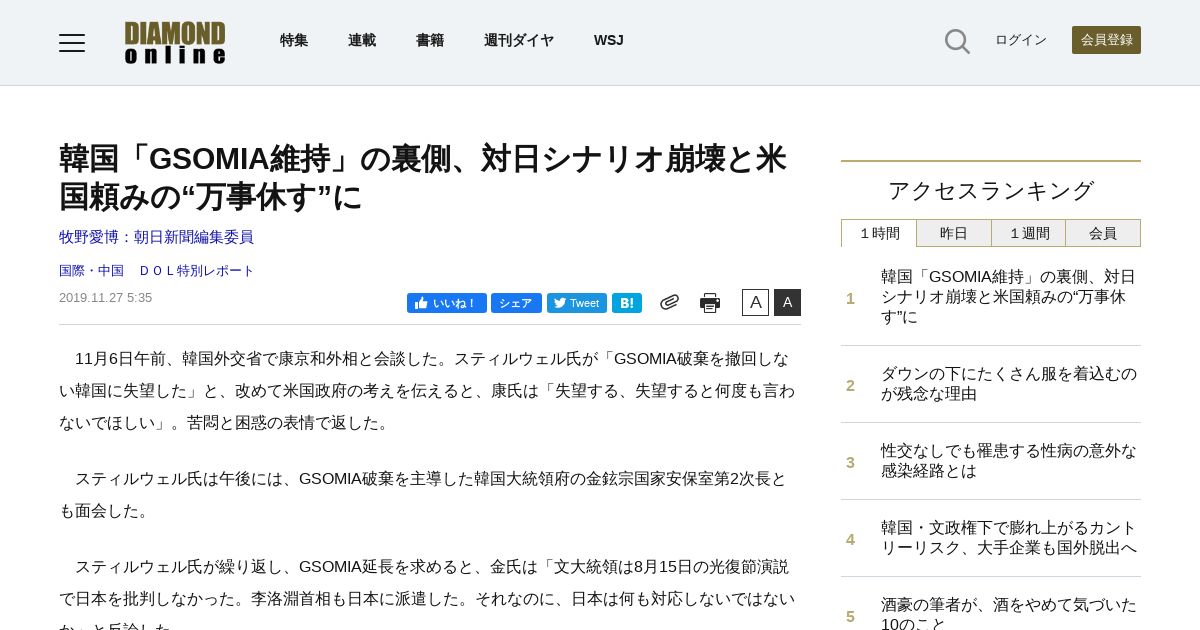
Task: Open the search magnifier
Action: (957, 41)
